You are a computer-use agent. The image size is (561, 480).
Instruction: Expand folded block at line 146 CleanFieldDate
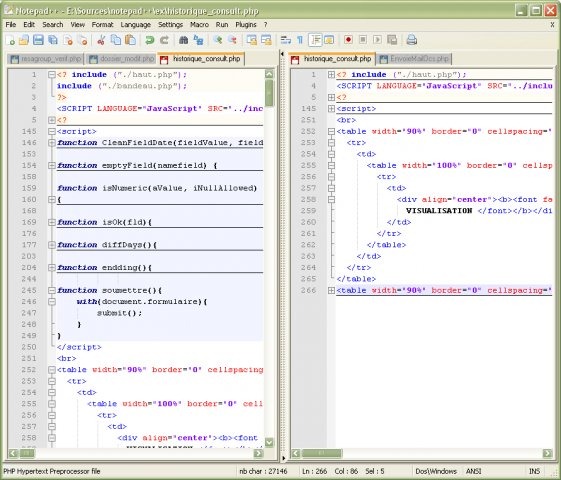click(x=52, y=143)
